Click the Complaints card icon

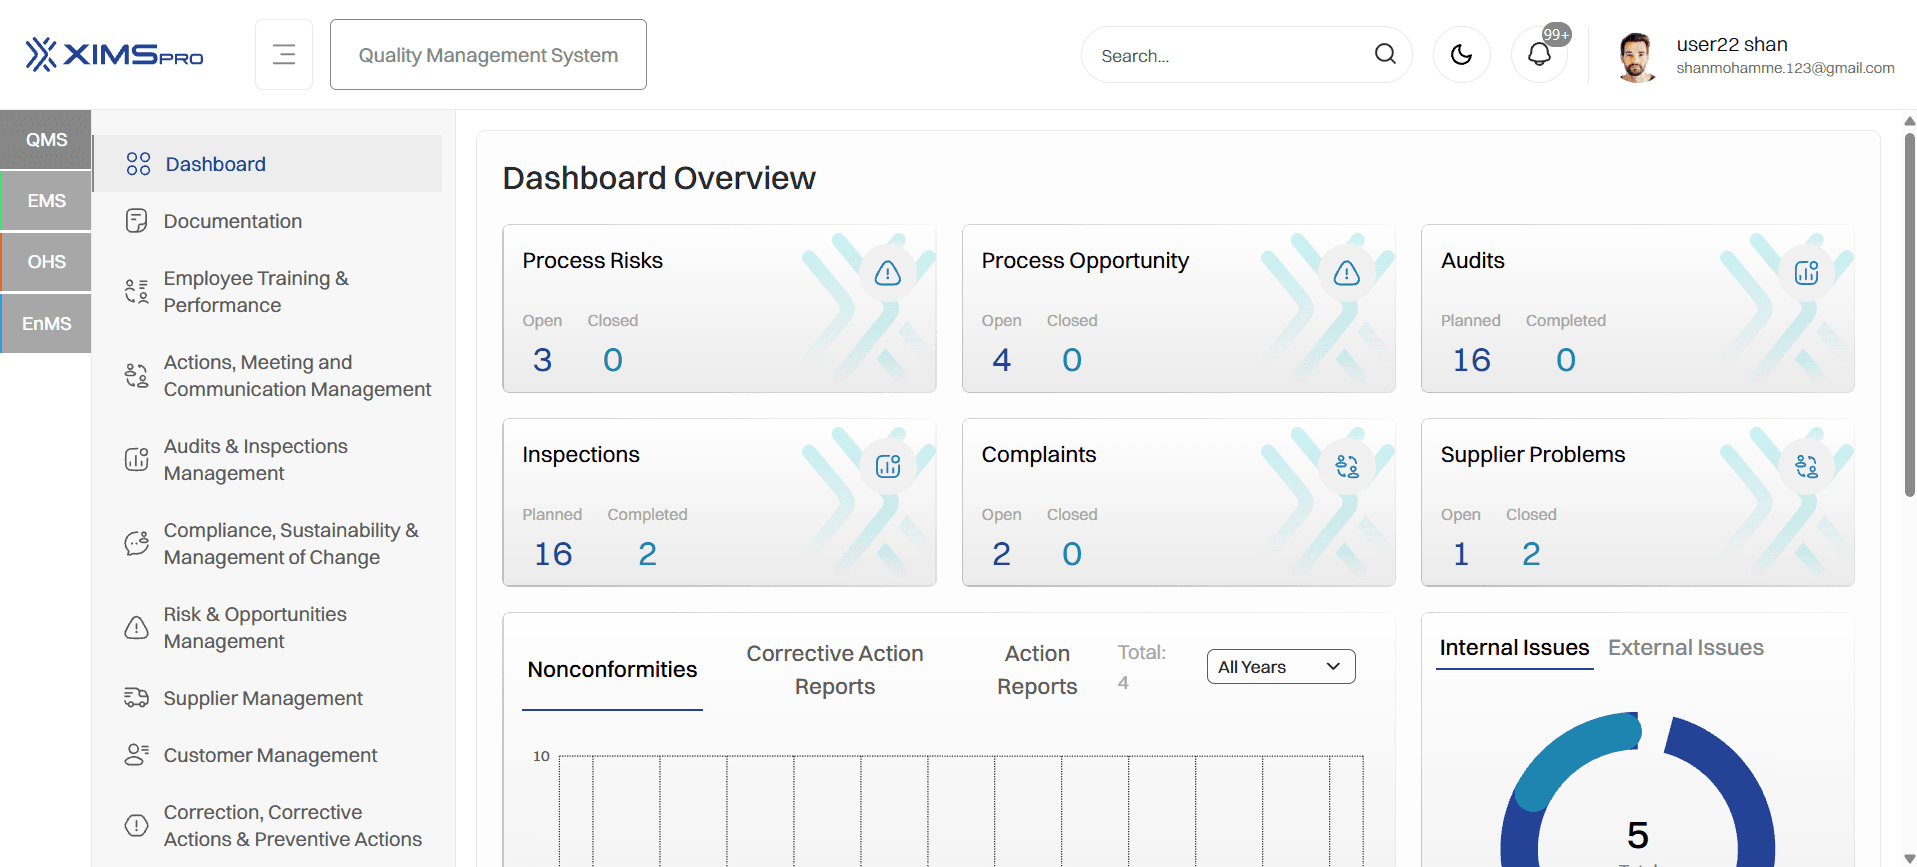(x=1347, y=467)
